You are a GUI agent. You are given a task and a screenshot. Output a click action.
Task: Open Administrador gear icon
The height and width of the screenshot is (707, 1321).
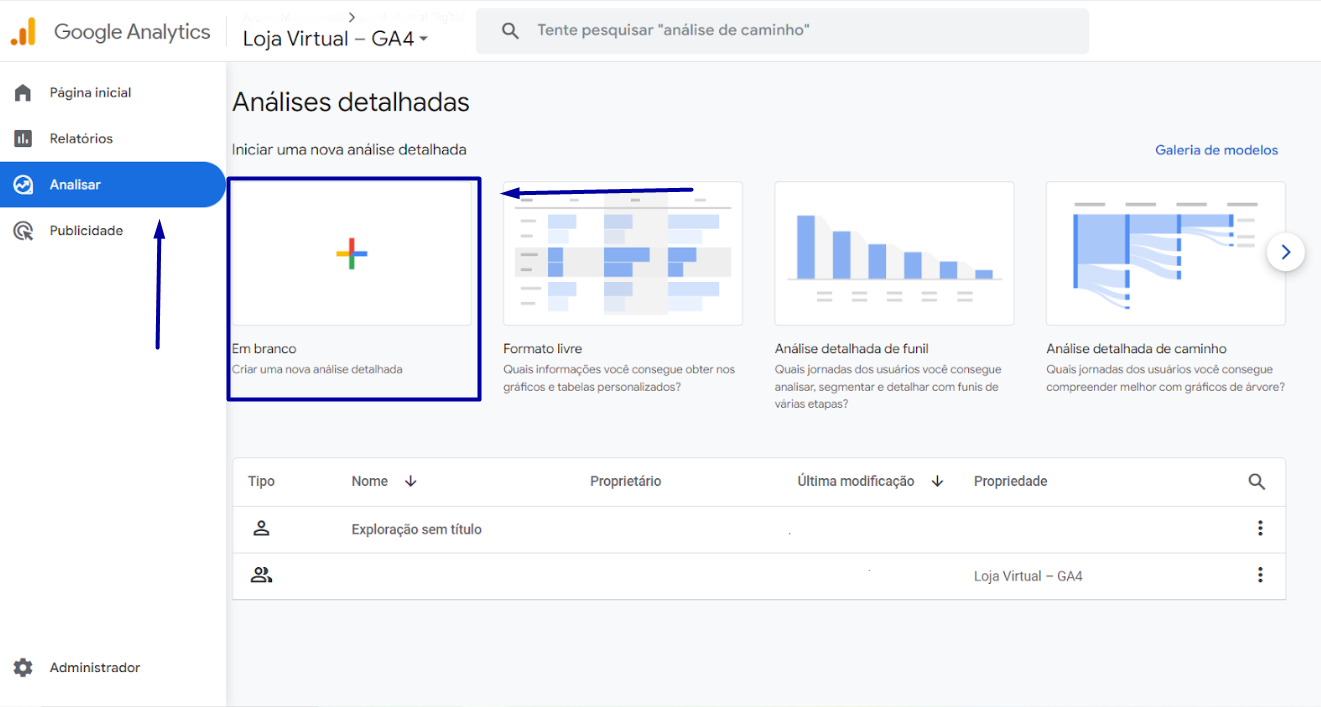(23, 668)
